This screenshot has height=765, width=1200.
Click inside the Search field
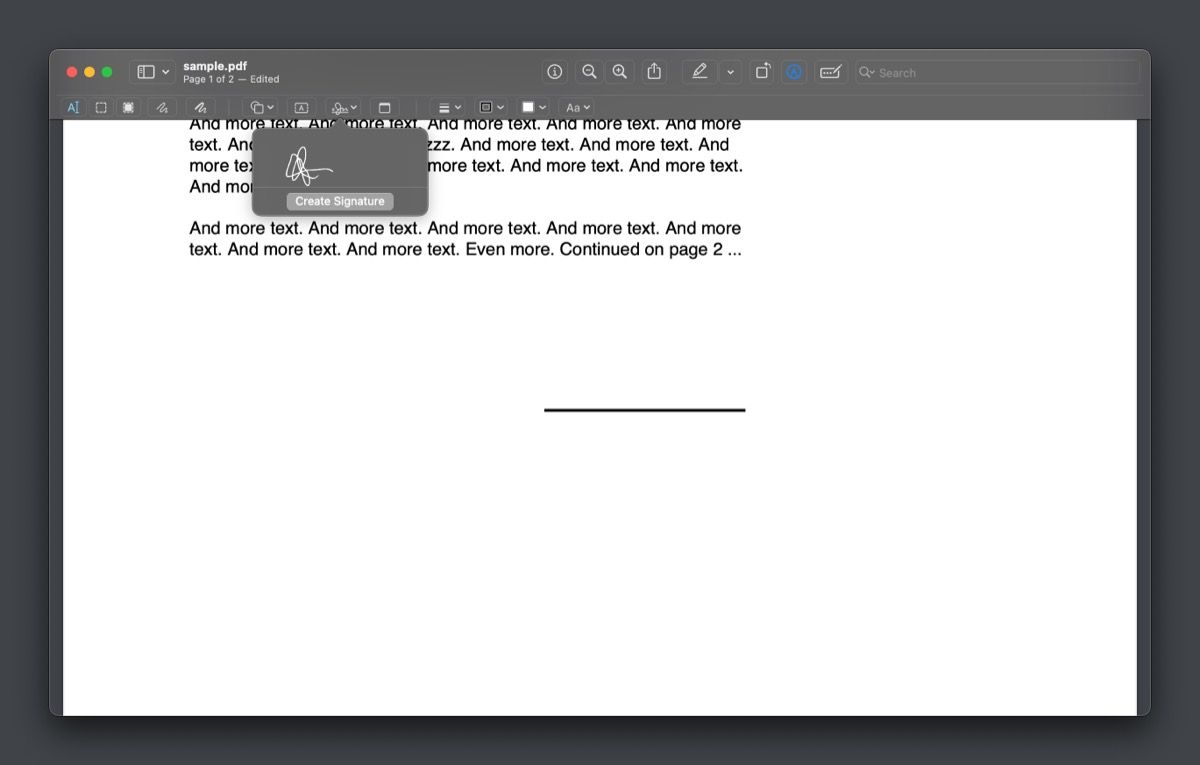pos(1000,72)
